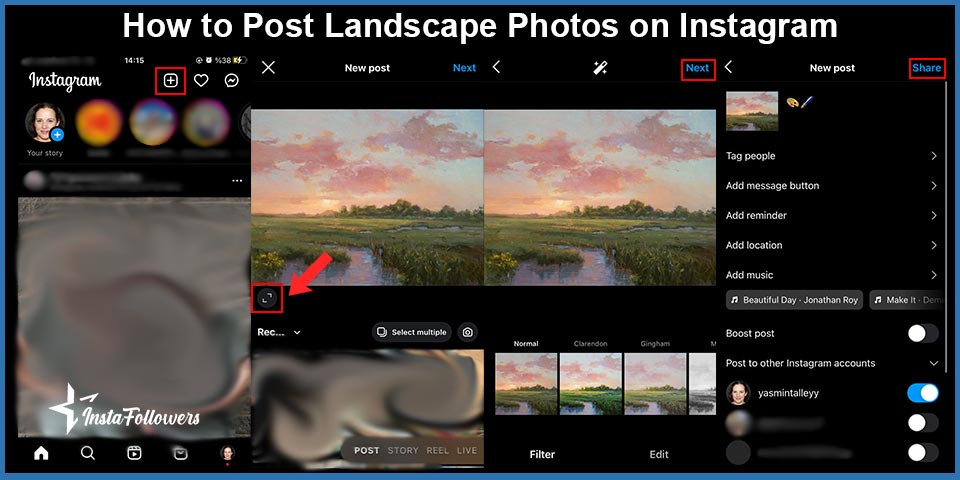Tap Share to publish the post

coord(926,68)
